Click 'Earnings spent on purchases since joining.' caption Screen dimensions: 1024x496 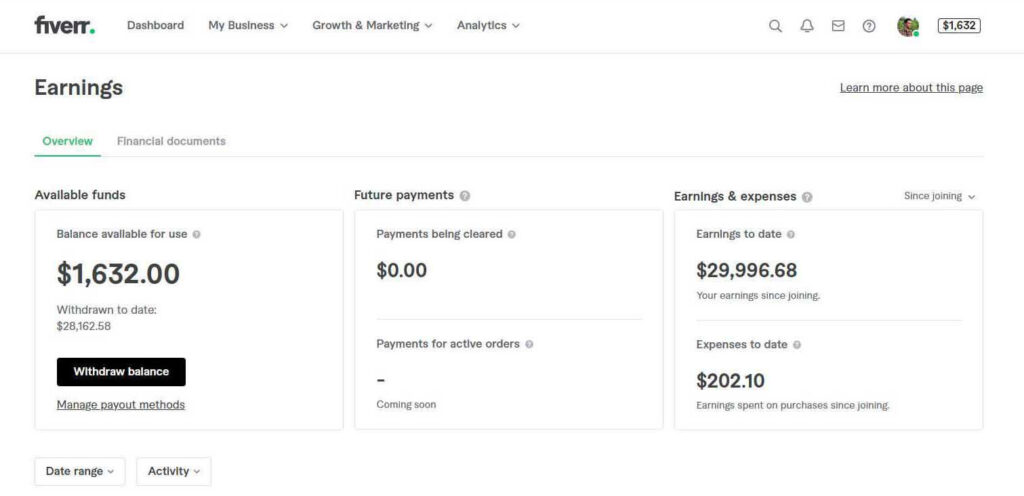[x=793, y=405]
